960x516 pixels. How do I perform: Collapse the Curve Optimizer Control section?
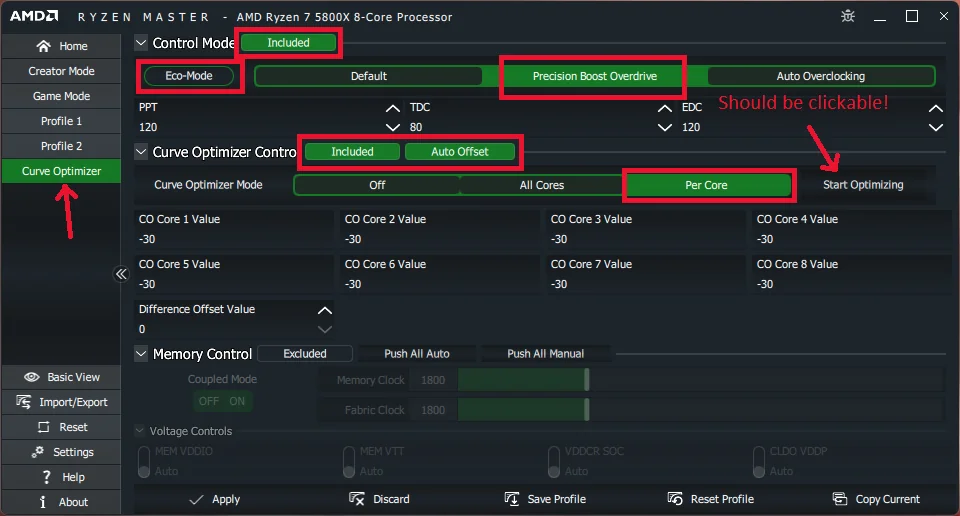coord(141,152)
